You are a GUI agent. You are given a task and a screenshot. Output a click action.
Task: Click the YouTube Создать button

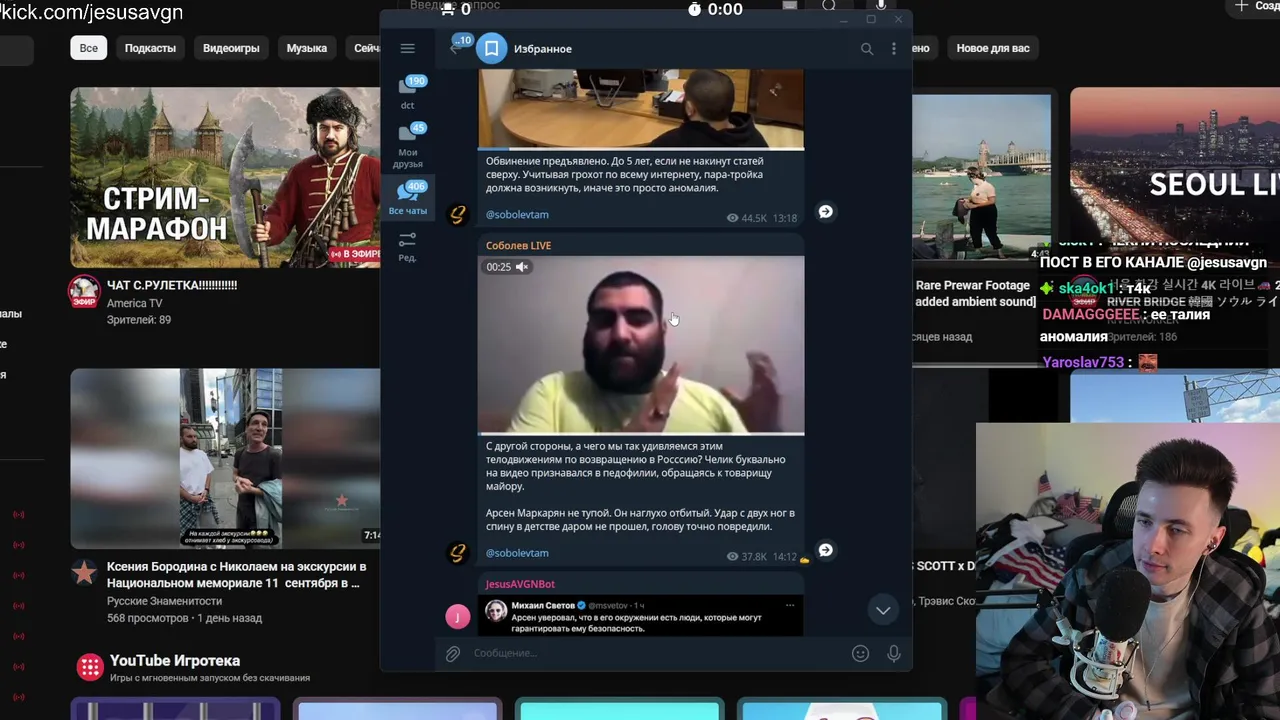click(1256, 7)
